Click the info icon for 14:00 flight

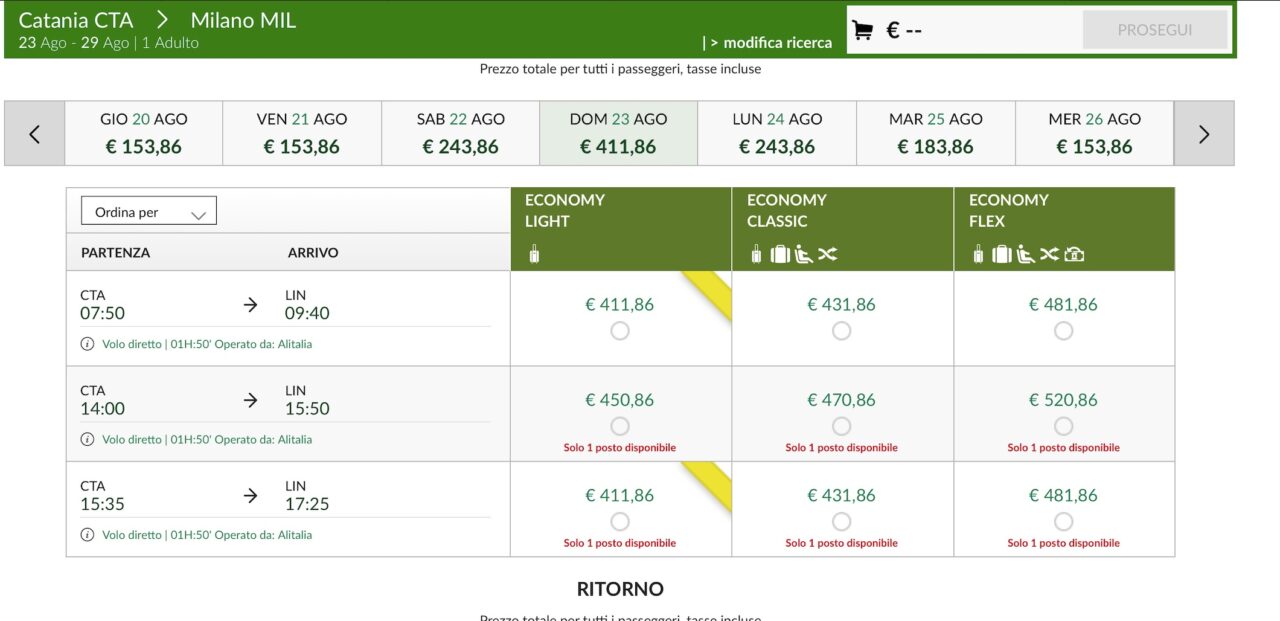tap(87, 440)
